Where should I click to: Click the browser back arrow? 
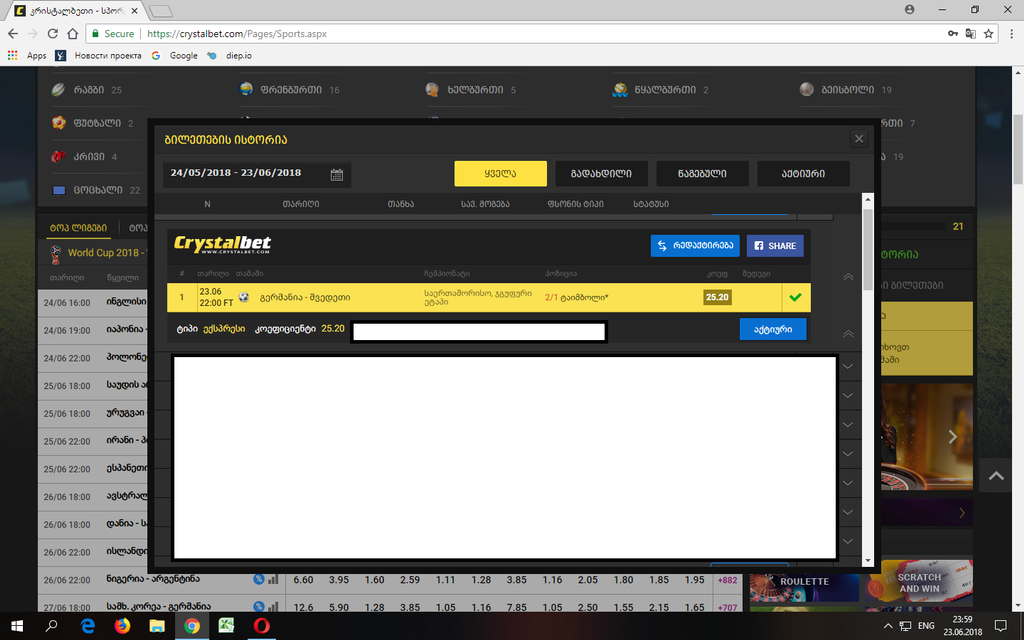click(13, 33)
